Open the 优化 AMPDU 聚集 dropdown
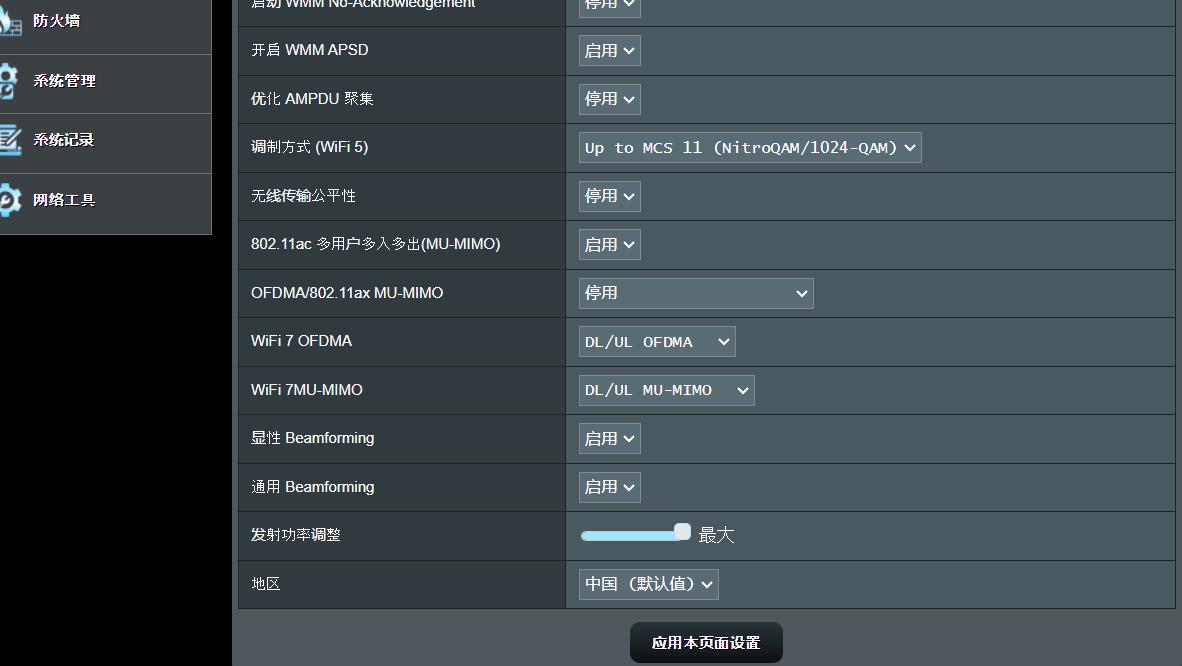Image resolution: width=1182 pixels, height=666 pixels. click(608, 99)
